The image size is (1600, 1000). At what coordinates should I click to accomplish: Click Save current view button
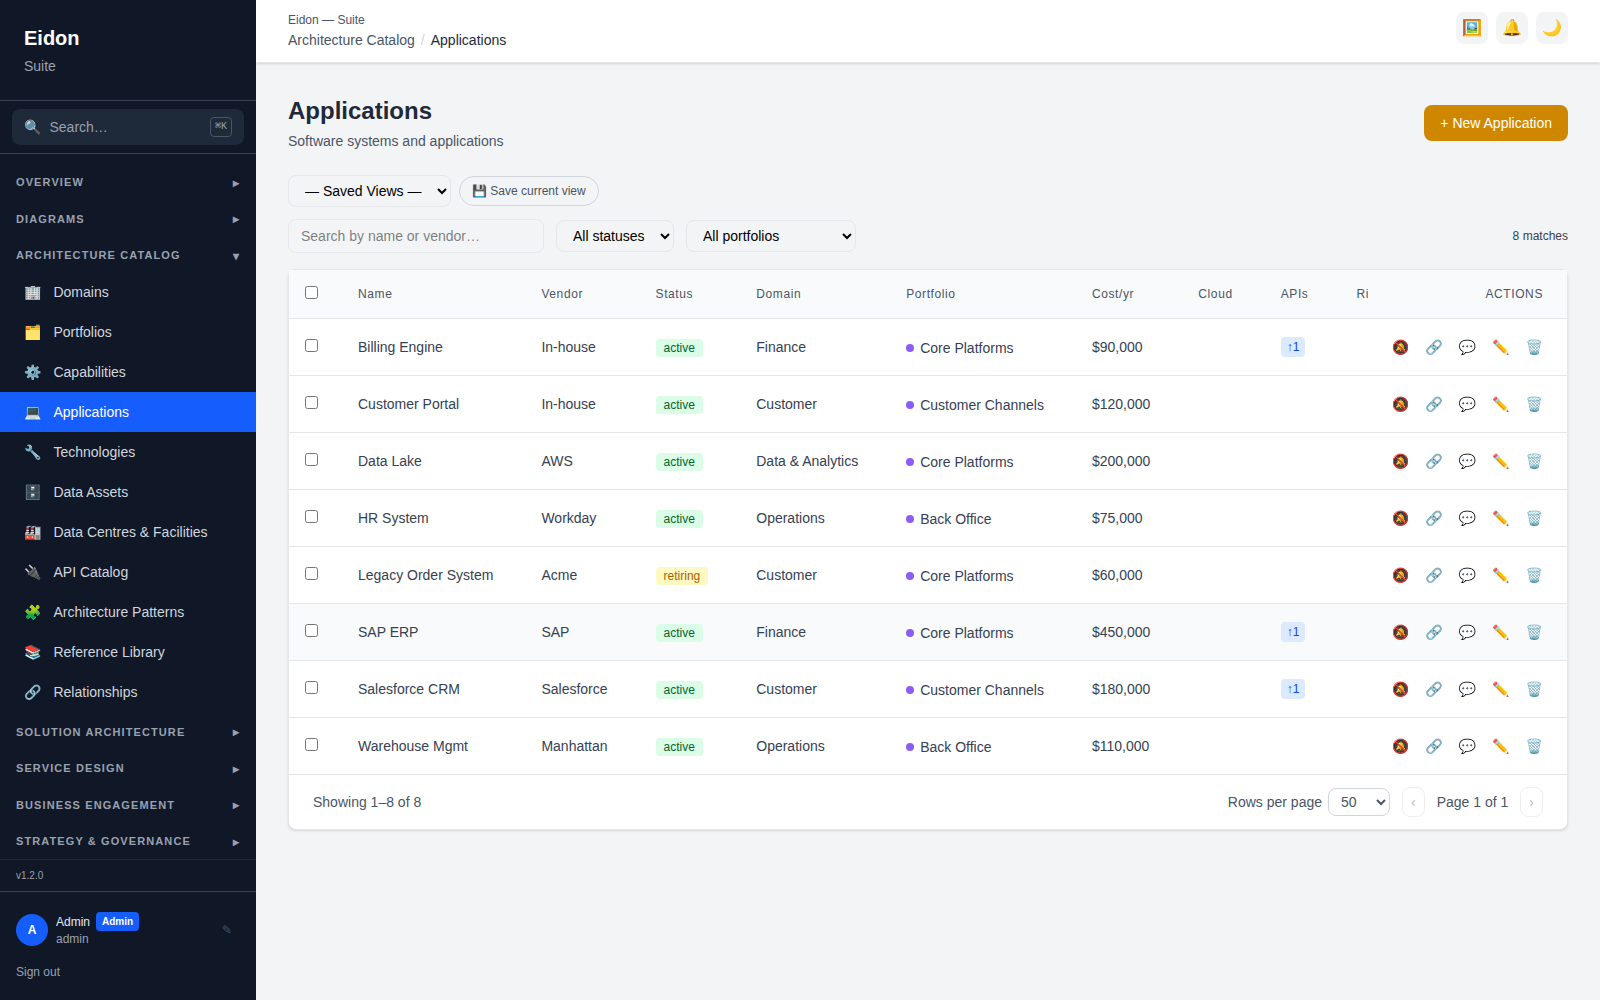pyautogui.click(x=529, y=191)
